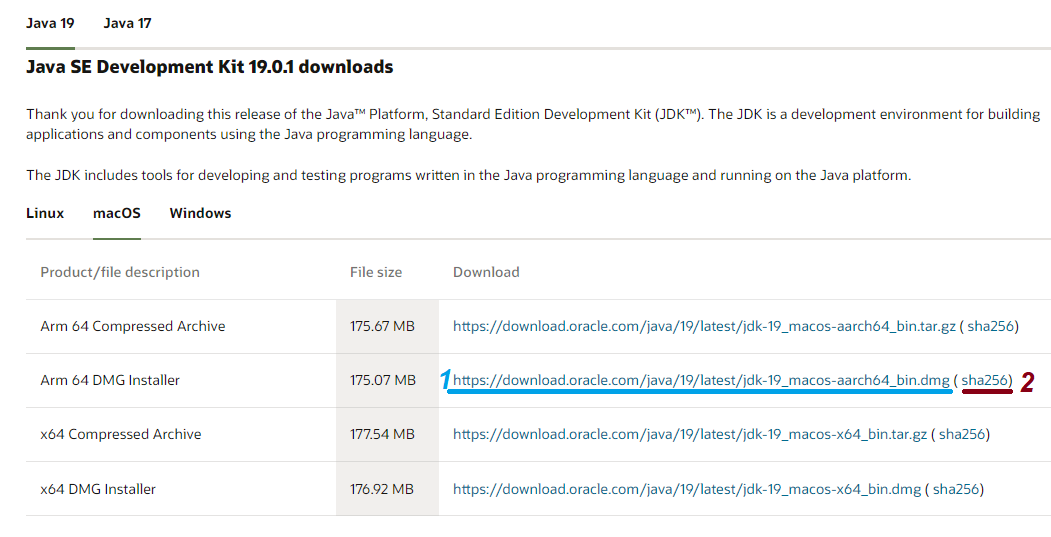Click the 'x64 Compressed Archive' row label
Viewport: 1051px width, 537px height.
(x=121, y=434)
